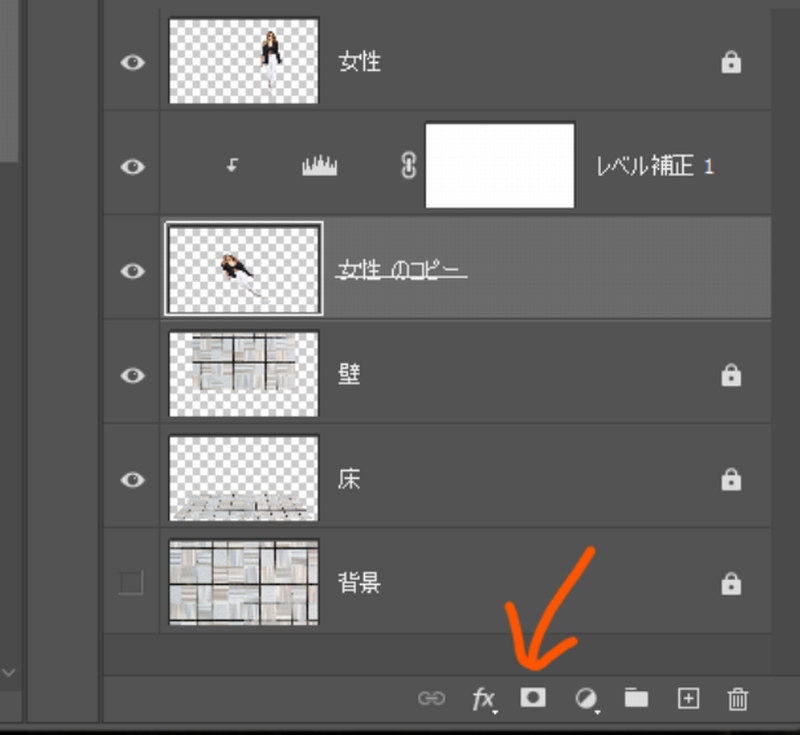This screenshot has height=735, width=800.
Task: Hide the 床 layer using its eye icon
Action: coord(132,480)
